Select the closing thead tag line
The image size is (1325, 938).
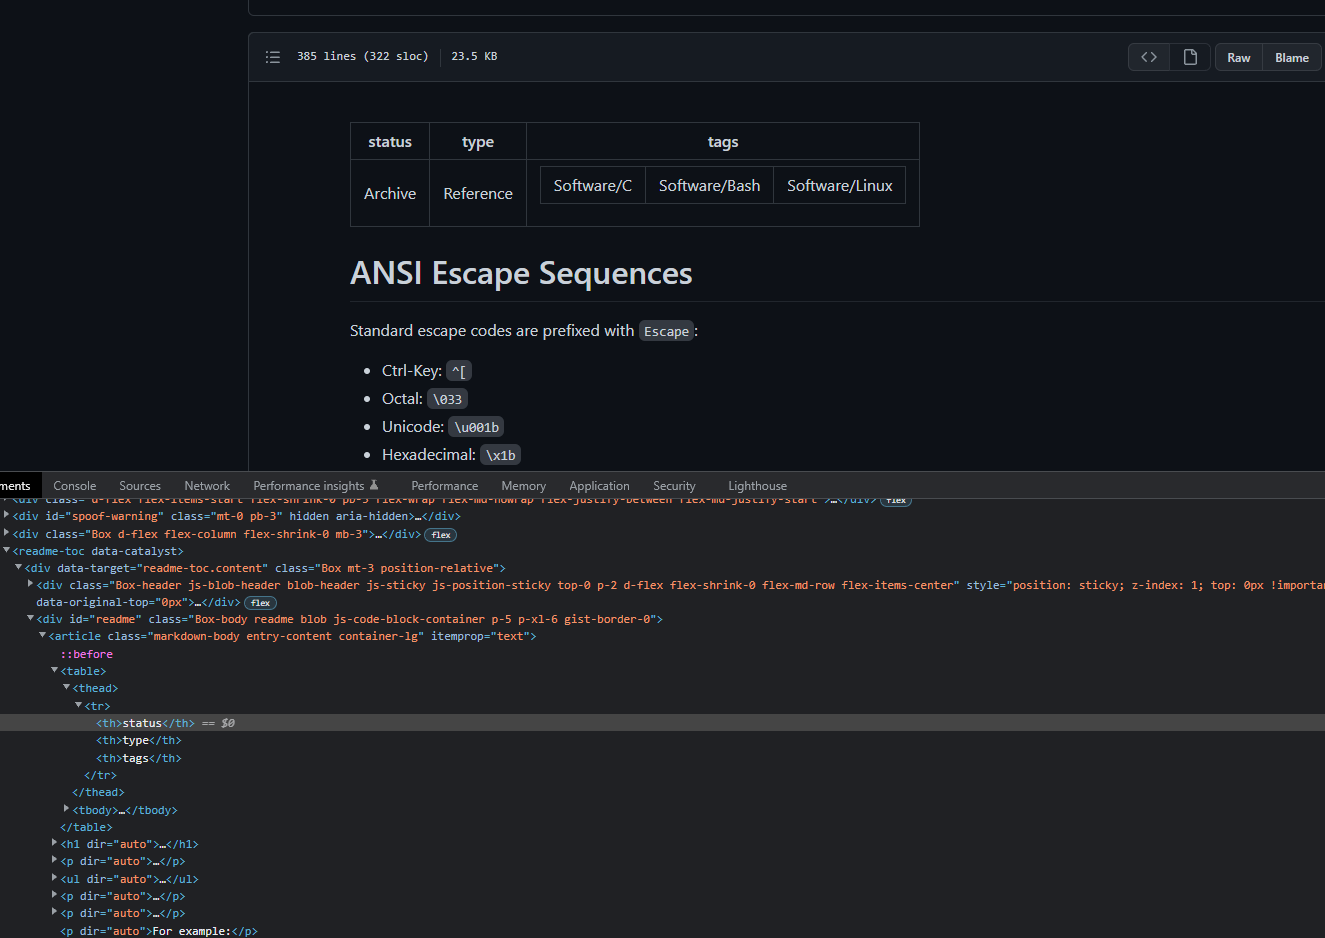click(x=98, y=792)
